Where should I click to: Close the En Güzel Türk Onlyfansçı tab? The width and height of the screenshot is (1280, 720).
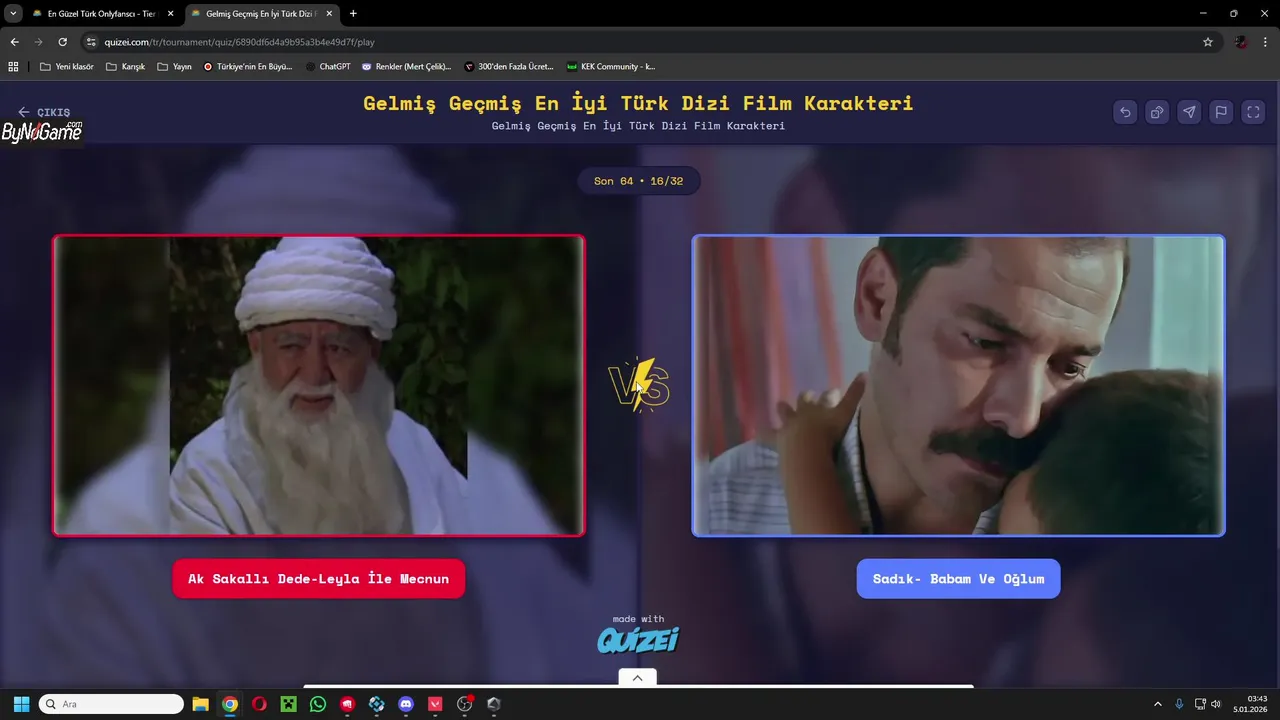tap(170, 14)
